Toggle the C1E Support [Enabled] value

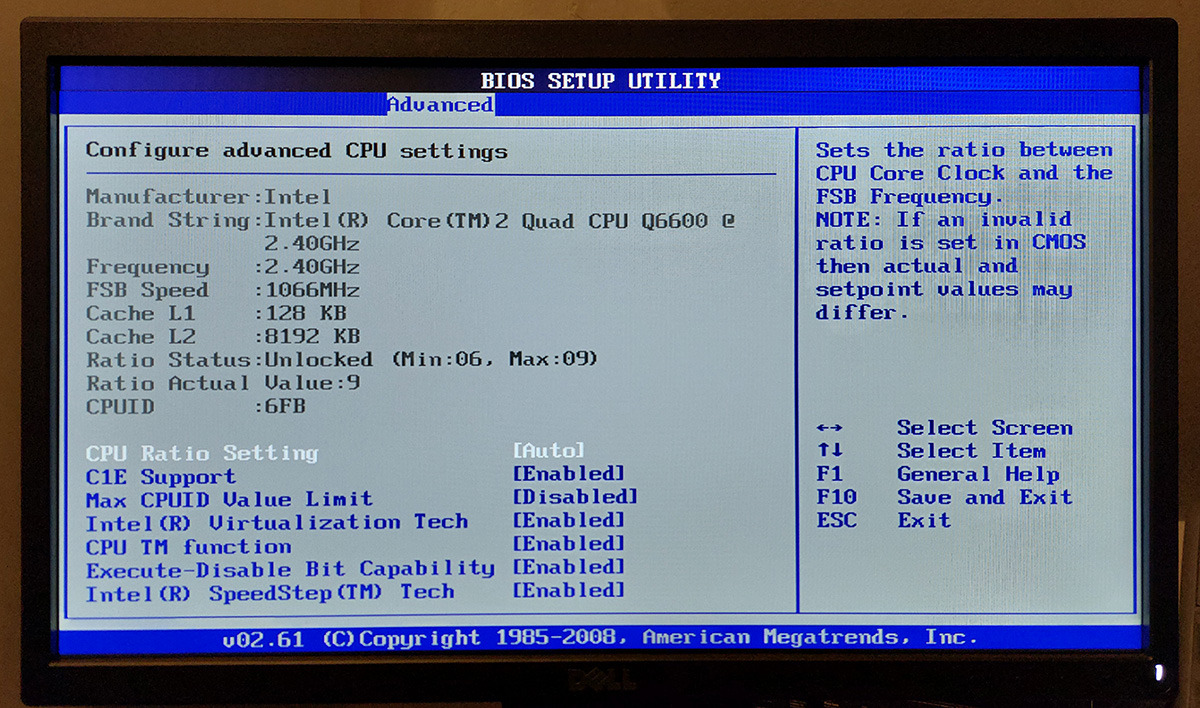568,474
